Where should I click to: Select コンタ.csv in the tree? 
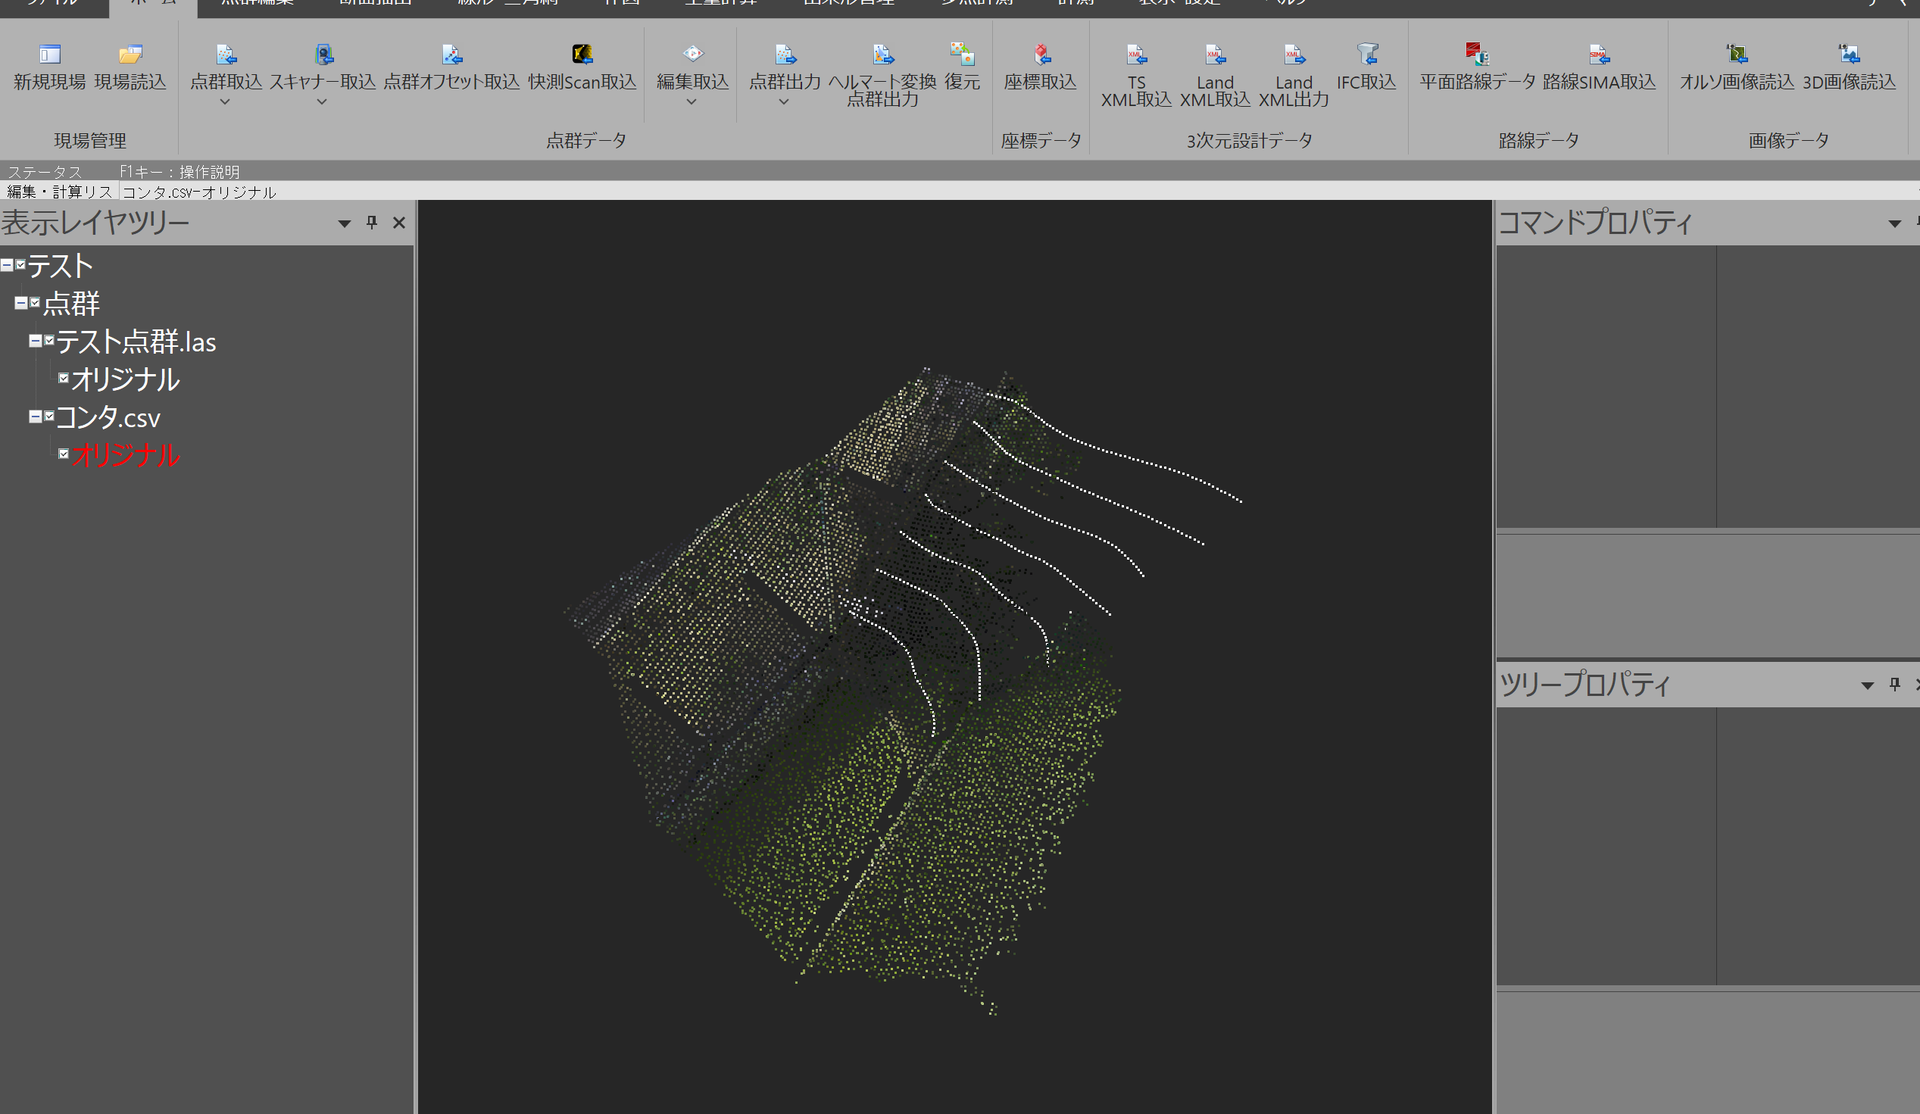click(108, 418)
